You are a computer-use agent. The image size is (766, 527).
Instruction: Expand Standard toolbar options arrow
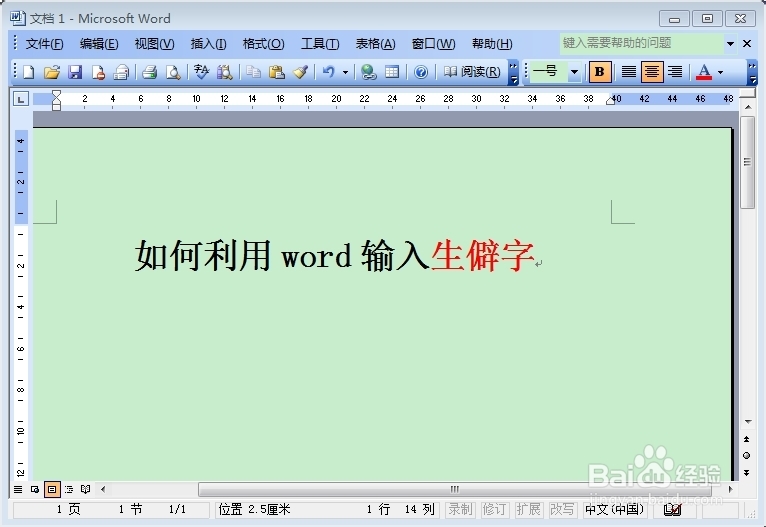point(513,73)
